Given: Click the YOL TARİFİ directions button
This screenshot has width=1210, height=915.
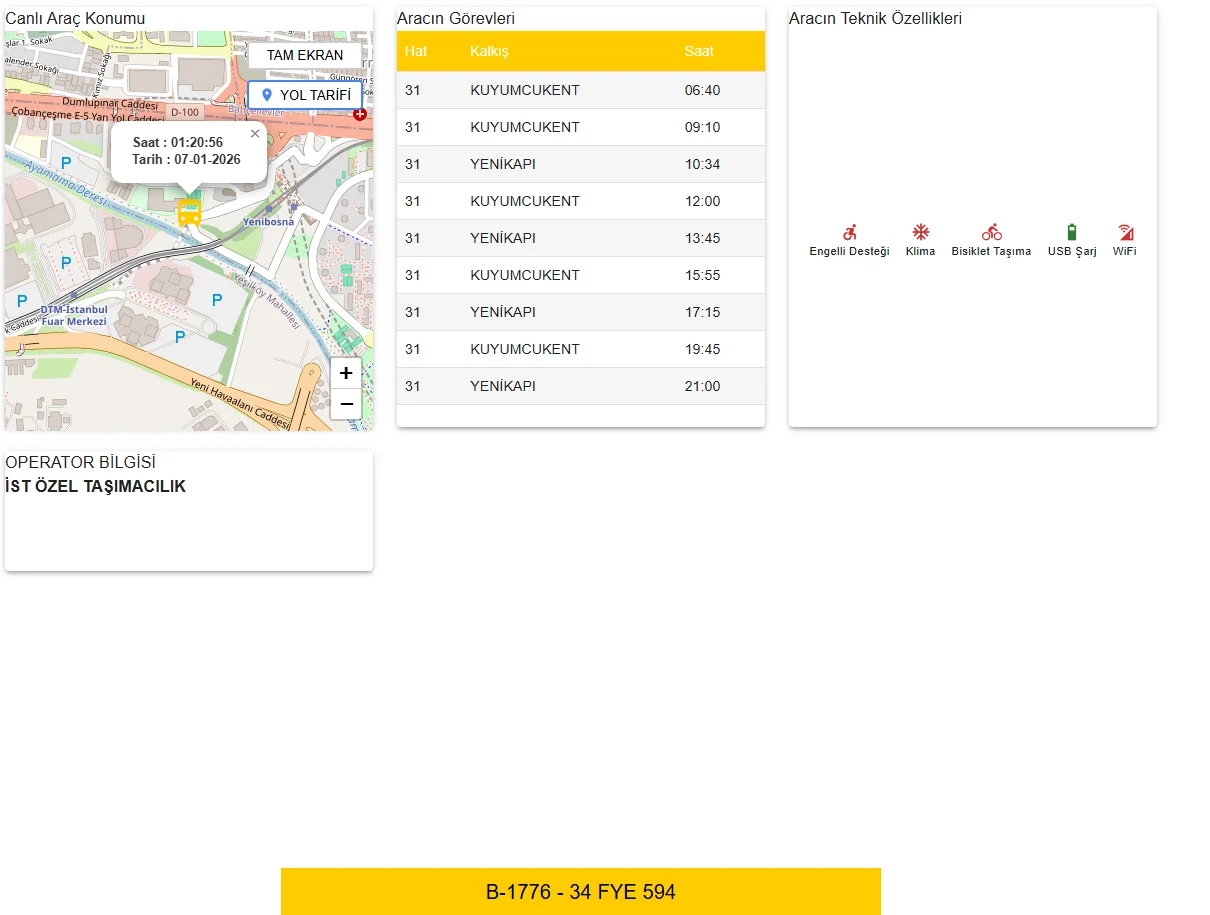Looking at the screenshot, I should pyautogui.click(x=305, y=95).
